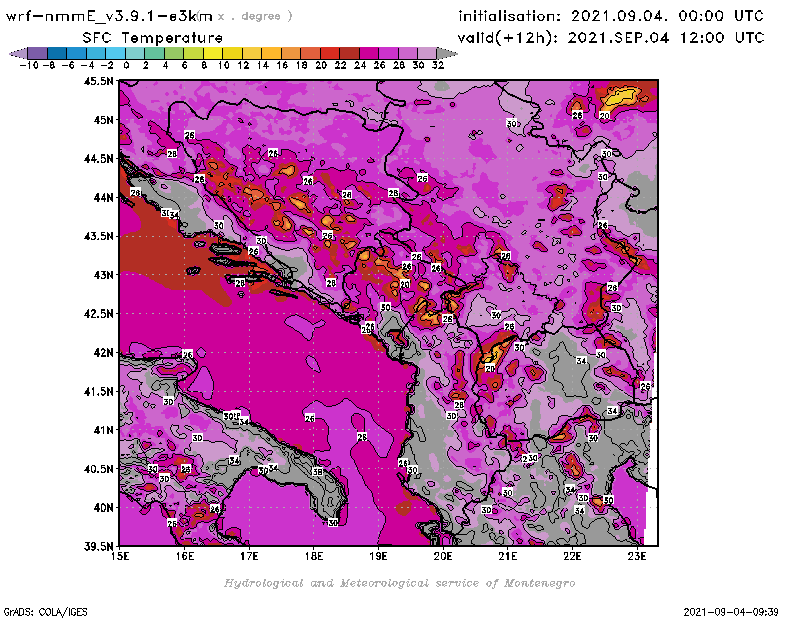This screenshot has height=618, width=800.
Task: Click the 'wrf-nmmE_v3.9.1-e3km' model title
Action: point(109,16)
